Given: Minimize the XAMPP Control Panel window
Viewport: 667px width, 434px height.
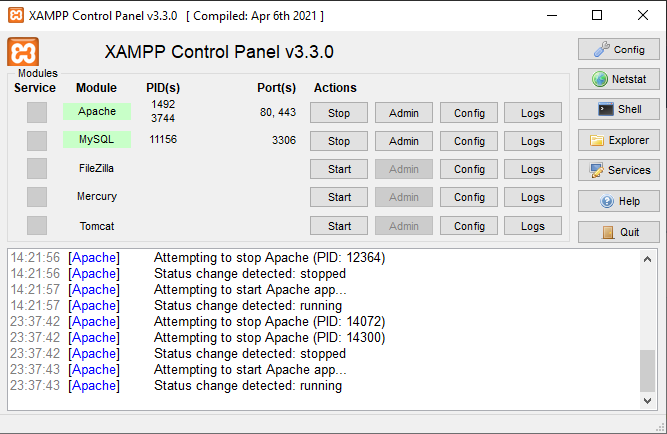Looking at the screenshot, I should point(552,15).
